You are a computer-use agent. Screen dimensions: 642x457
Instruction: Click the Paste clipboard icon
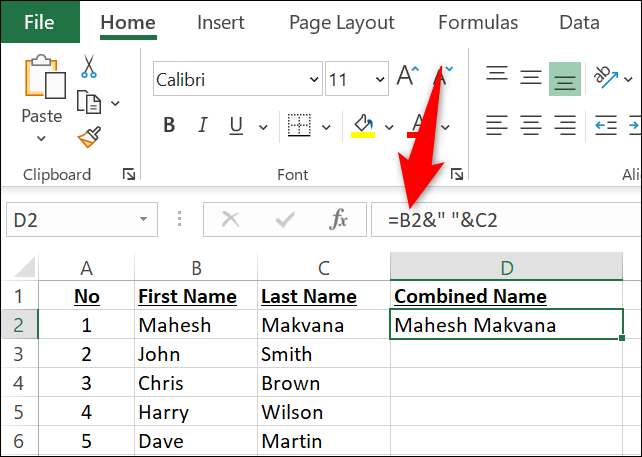(45, 77)
